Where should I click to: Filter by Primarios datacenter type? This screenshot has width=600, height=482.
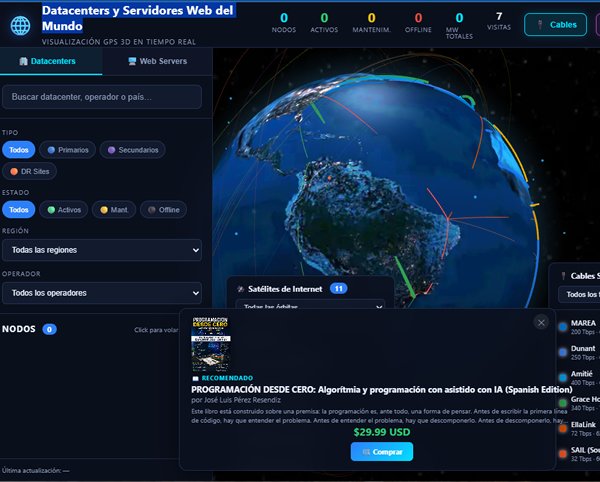tap(68, 150)
